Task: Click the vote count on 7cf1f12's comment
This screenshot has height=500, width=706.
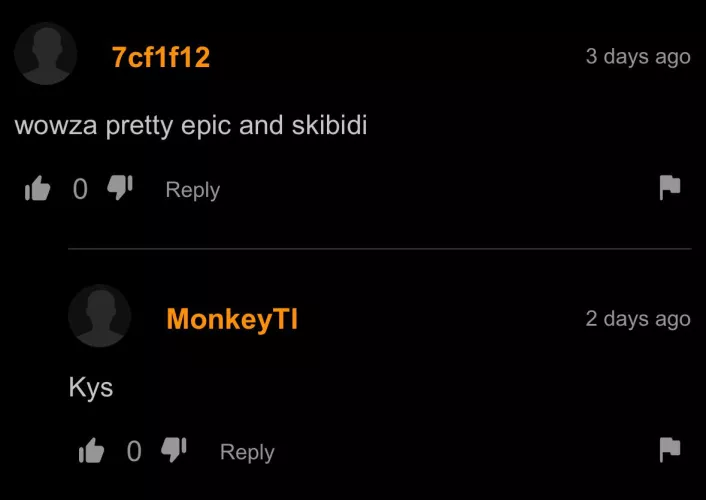Action: click(x=80, y=189)
